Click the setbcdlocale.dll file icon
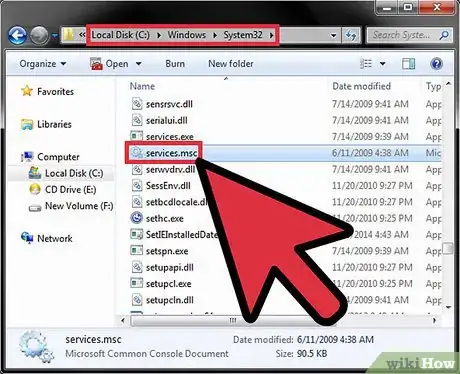Viewport: 460px width, 374px height. (137, 202)
